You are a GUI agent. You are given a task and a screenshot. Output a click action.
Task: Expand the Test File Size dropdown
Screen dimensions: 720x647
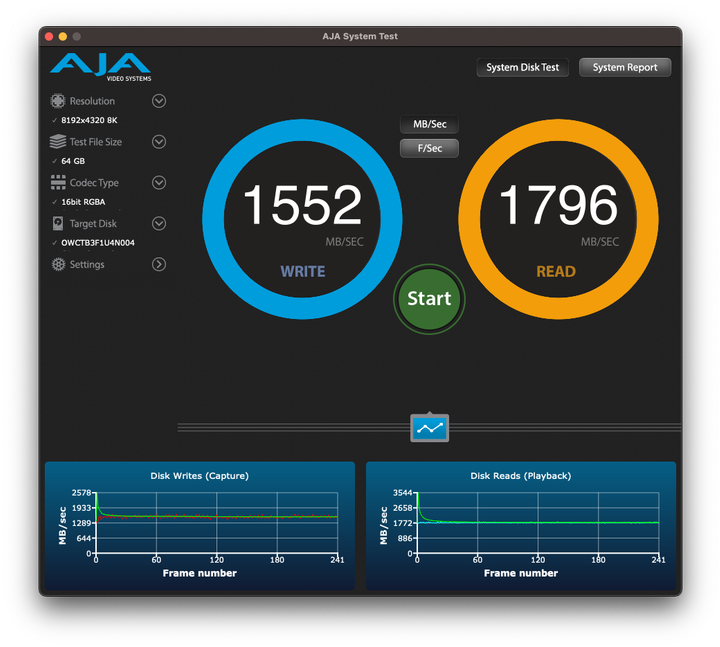(159, 142)
